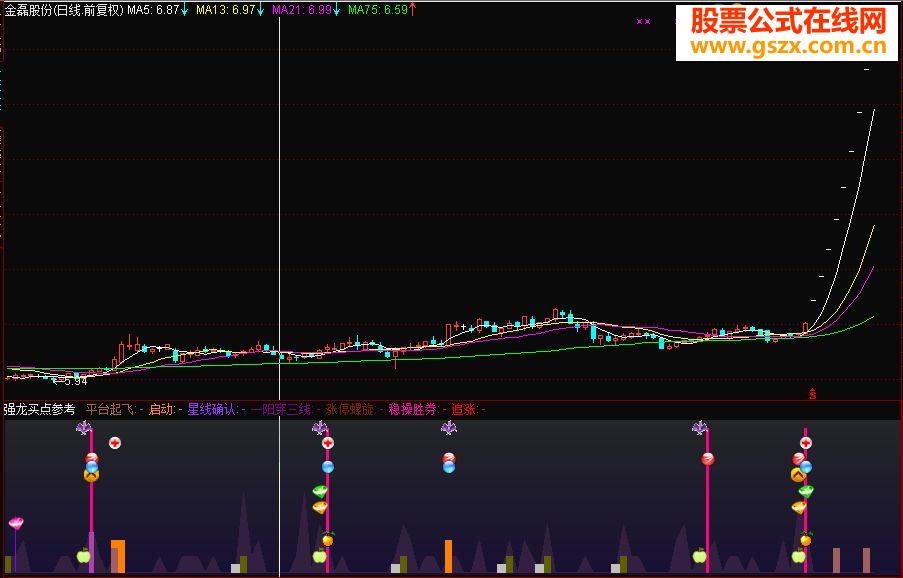Click the magenta down arrow after MA21

tap(336, 10)
